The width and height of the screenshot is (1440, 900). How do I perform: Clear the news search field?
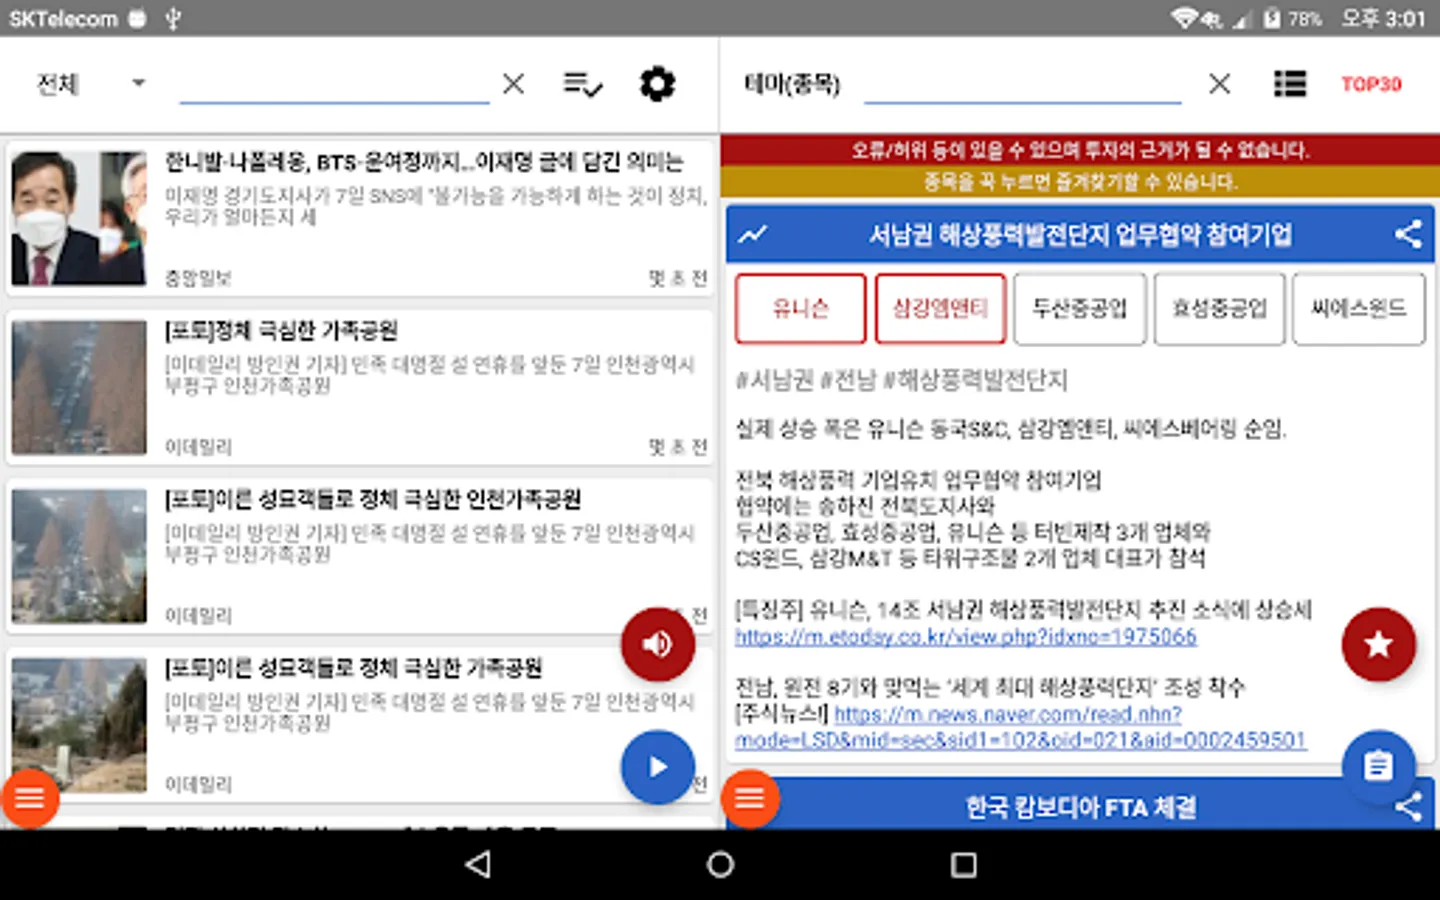(514, 84)
